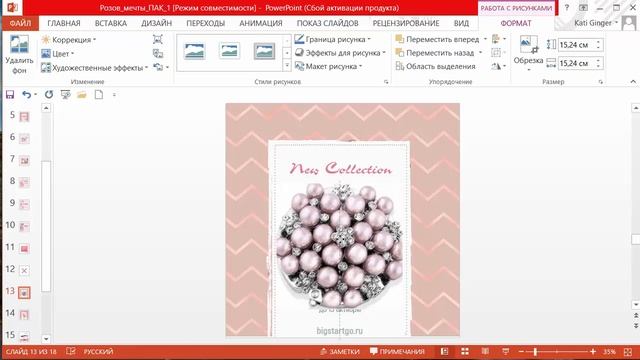Click Fit slide to window icon
The image size is (640, 360).
click(x=628, y=351)
